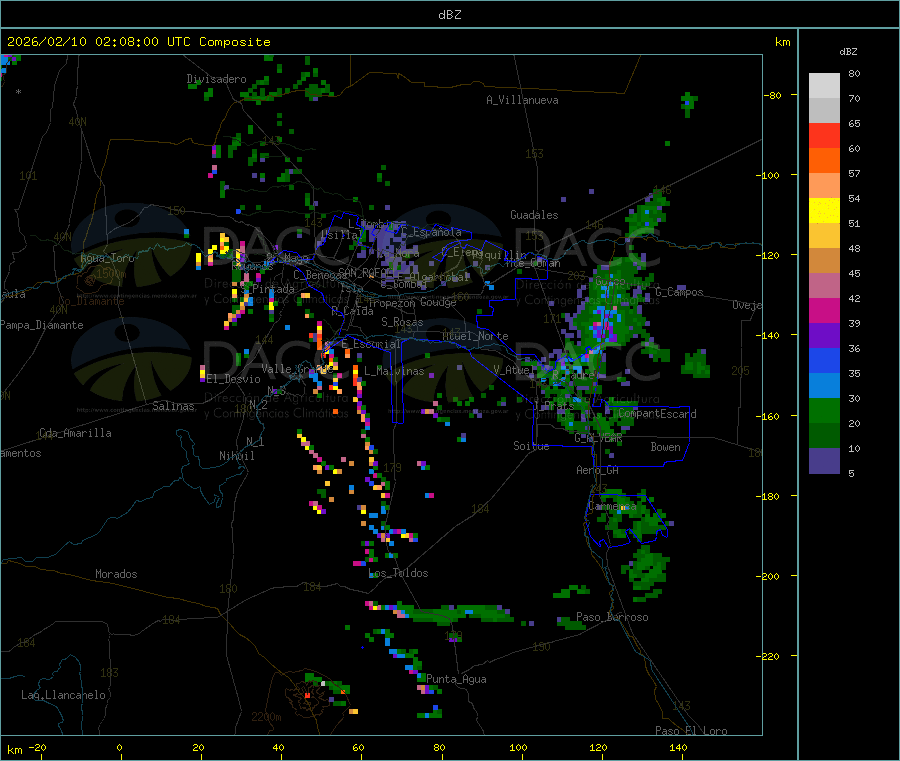Select the magenta 39-42 dBZ swatch

click(824, 310)
